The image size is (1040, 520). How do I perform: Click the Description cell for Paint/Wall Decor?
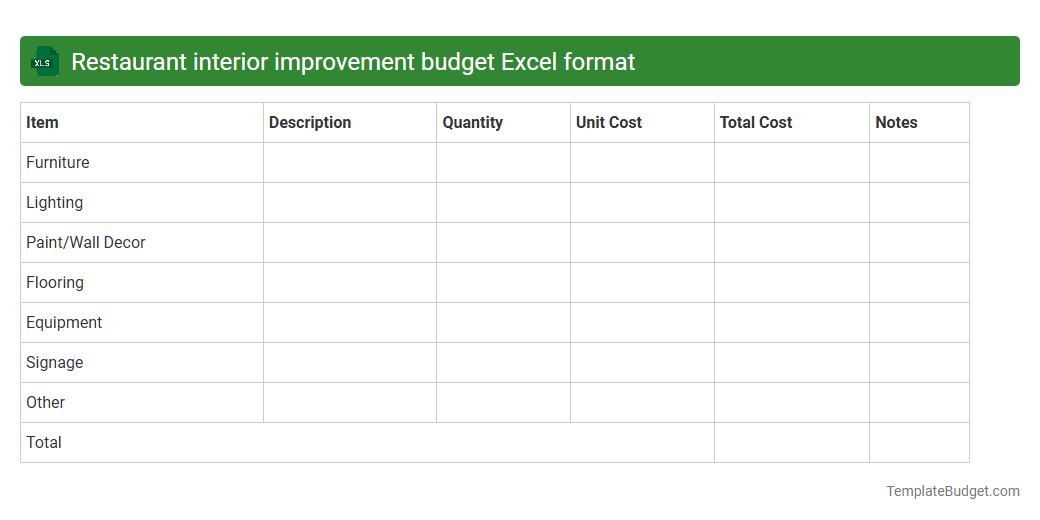pyautogui.click(x=350, y=243)
